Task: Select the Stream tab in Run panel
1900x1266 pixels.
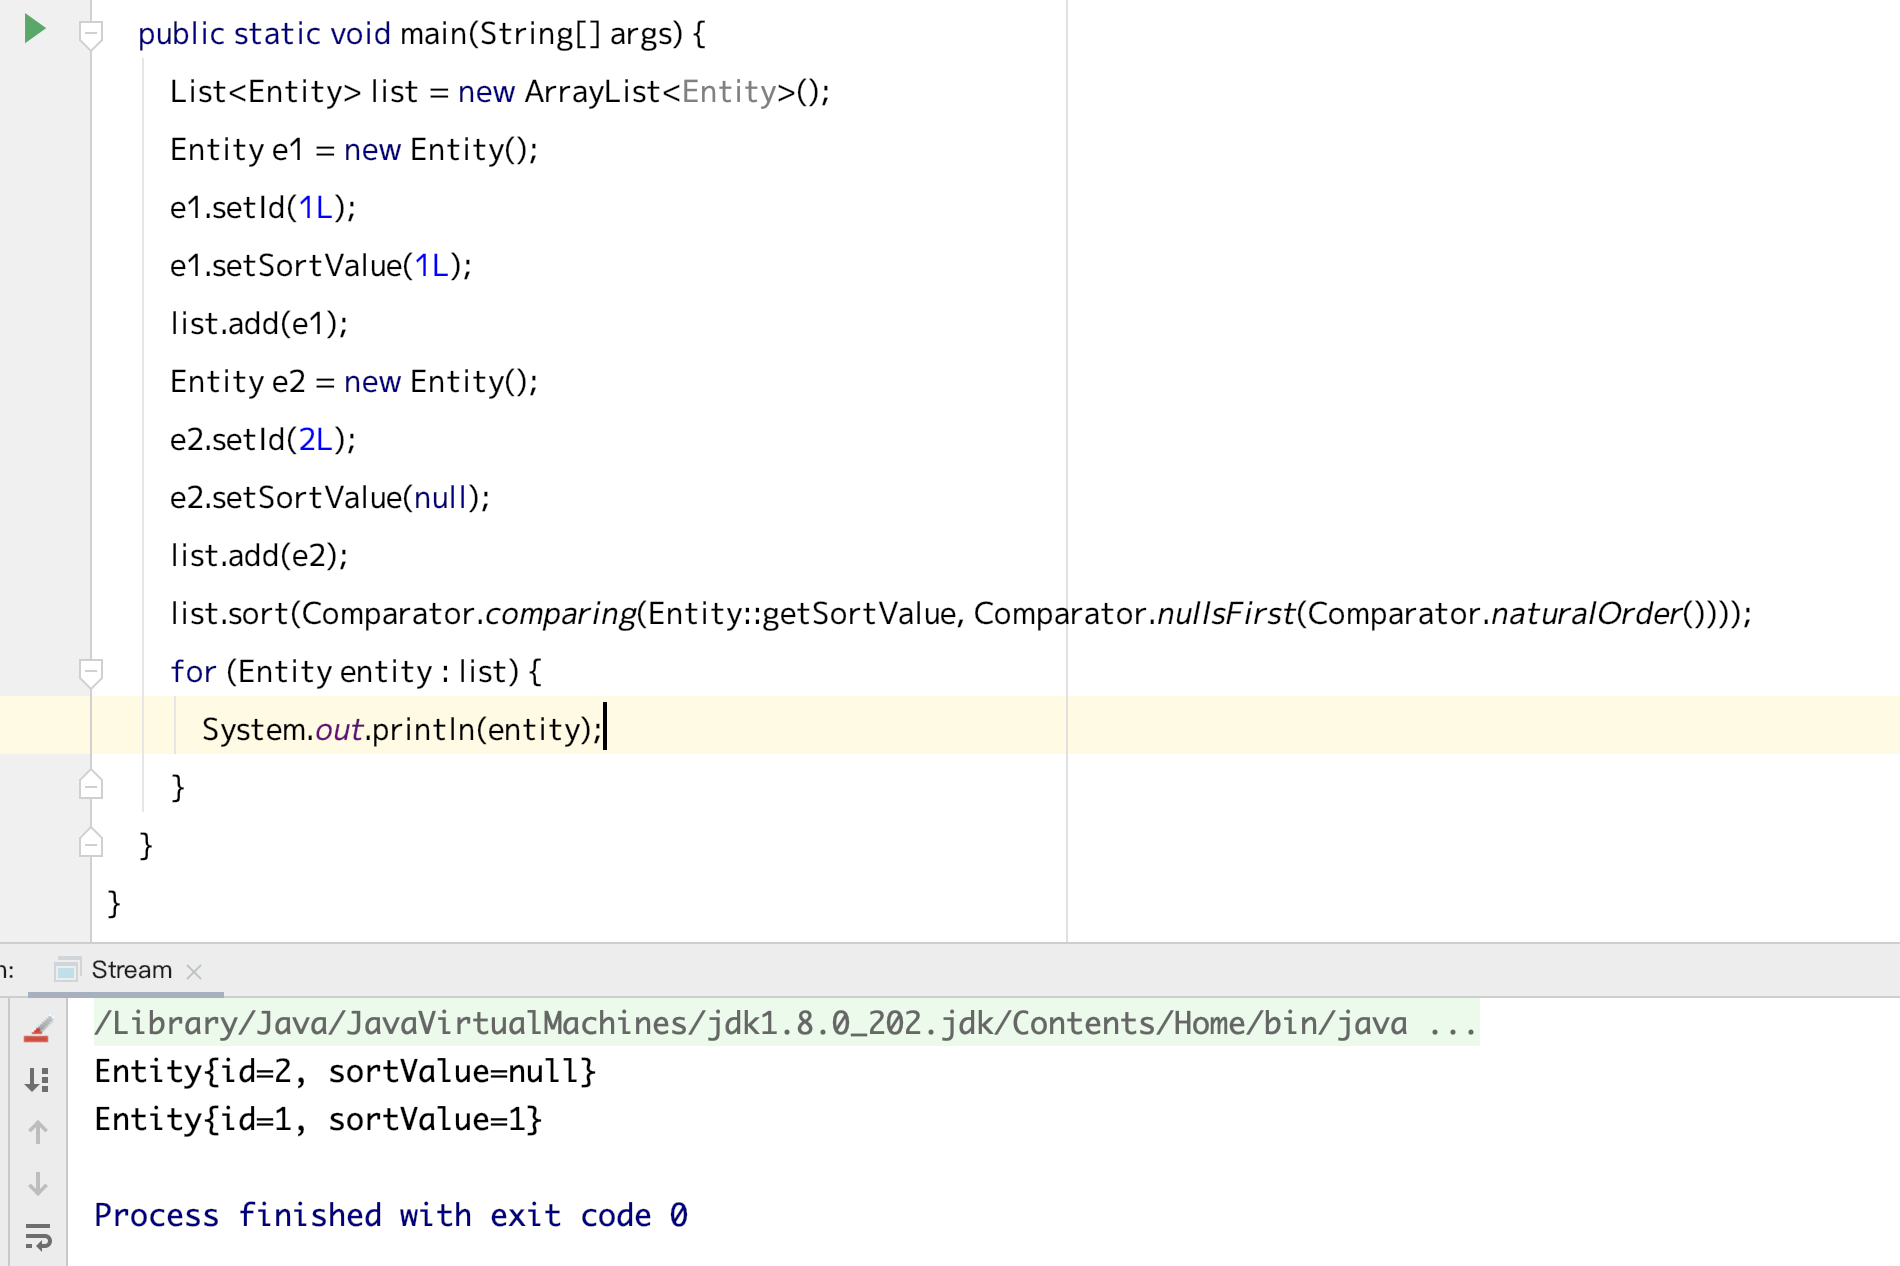Action: [x=131, y=970]
